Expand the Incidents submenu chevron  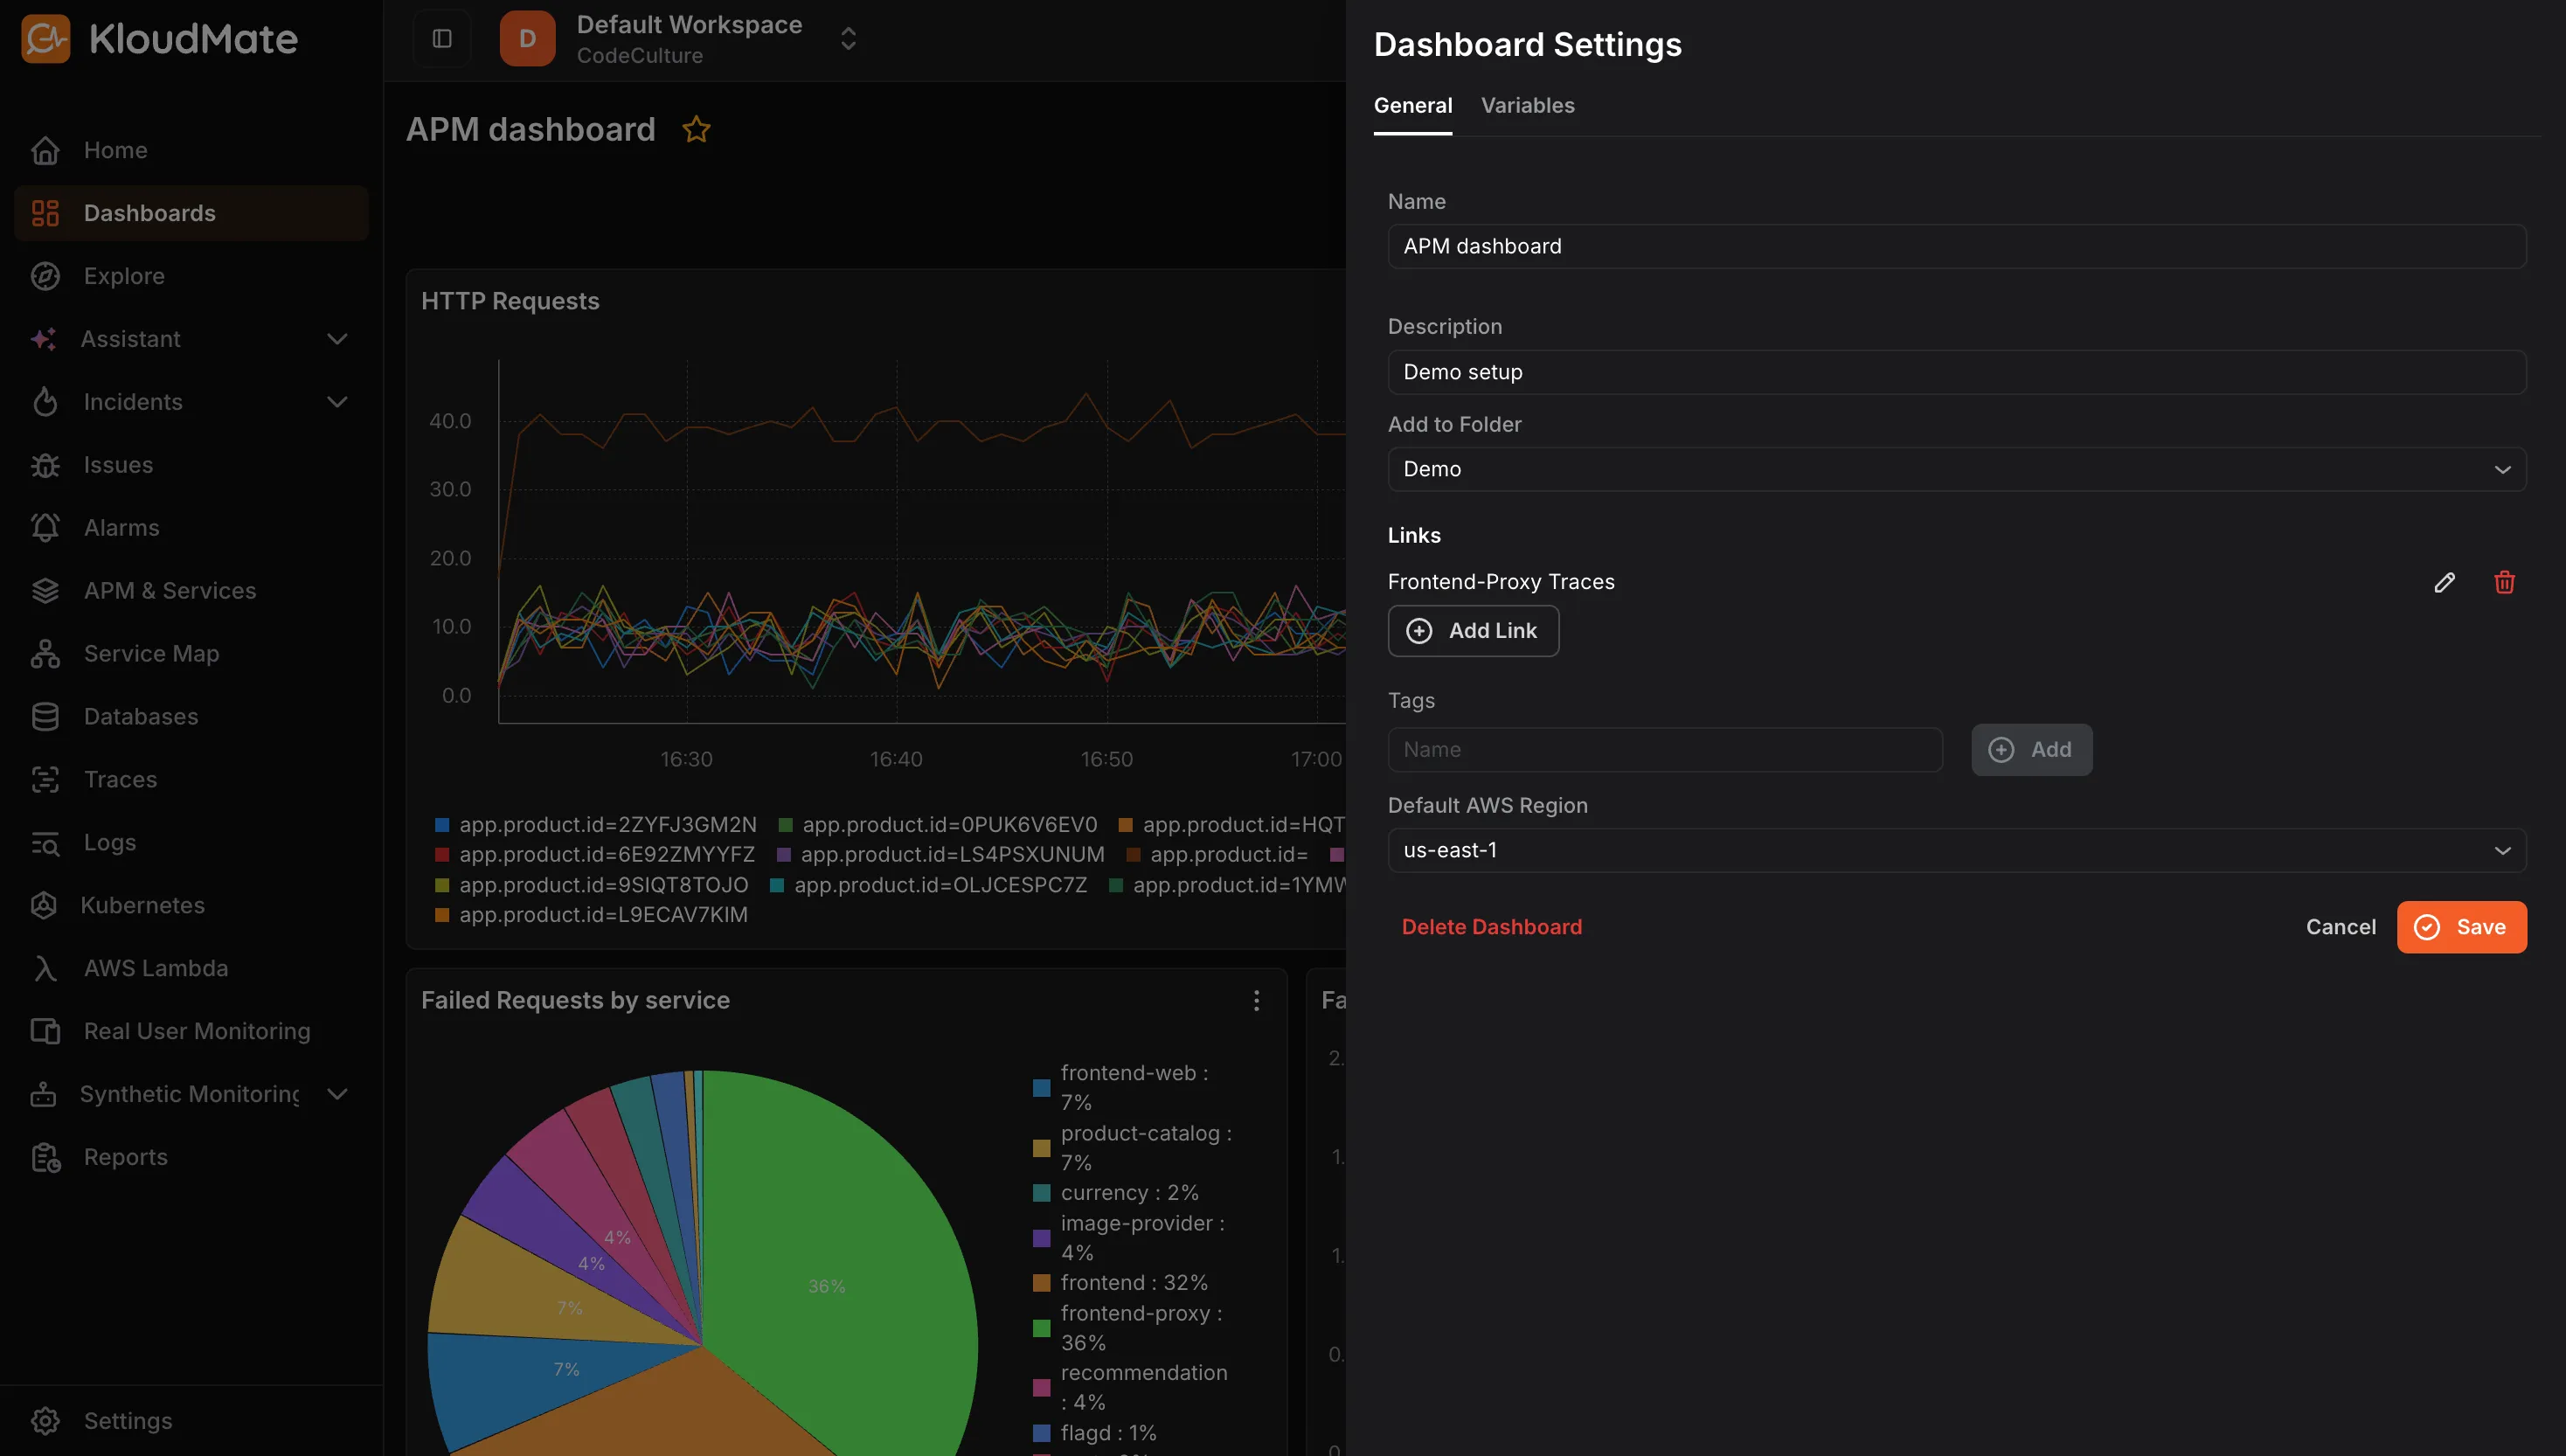pyautogui.click(x=338, y=402)
